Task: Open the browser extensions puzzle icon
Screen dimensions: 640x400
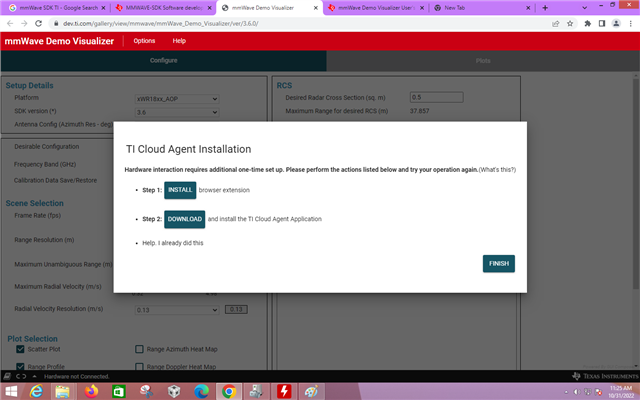Action: click(587, 24)
